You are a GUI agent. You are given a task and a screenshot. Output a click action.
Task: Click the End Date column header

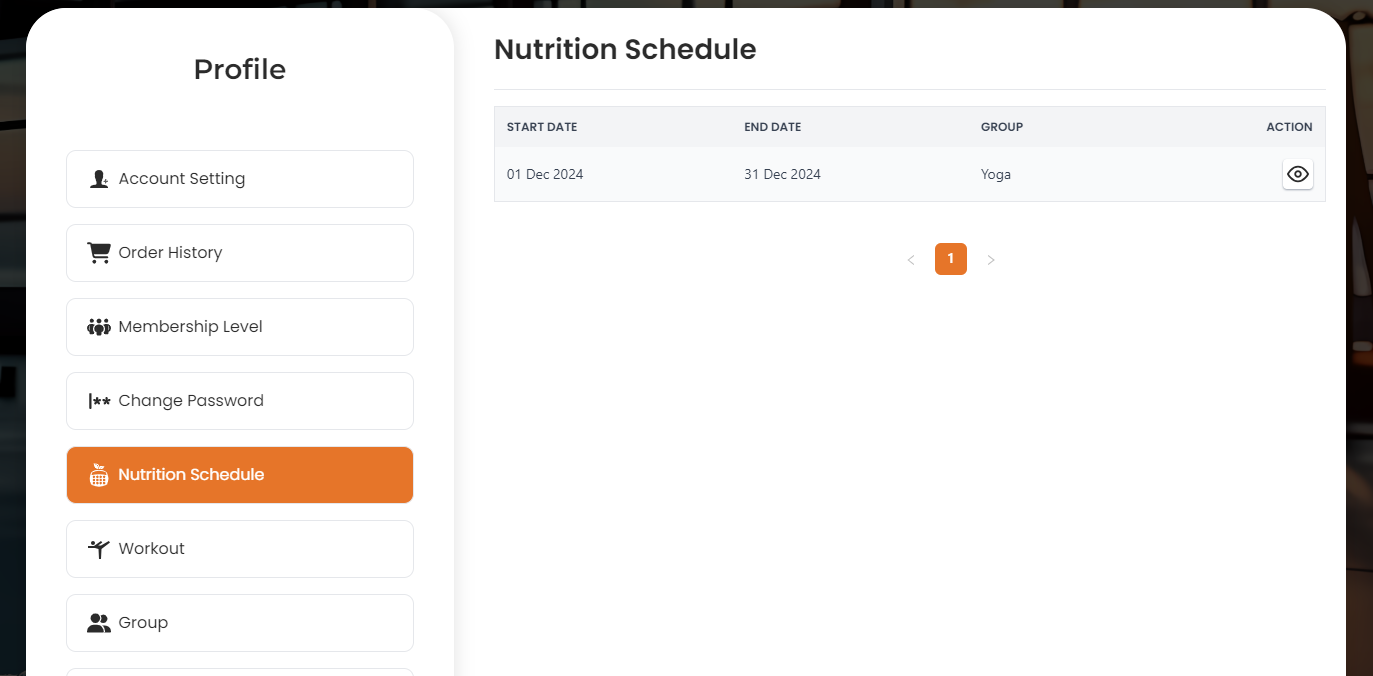tap(772, 127)
